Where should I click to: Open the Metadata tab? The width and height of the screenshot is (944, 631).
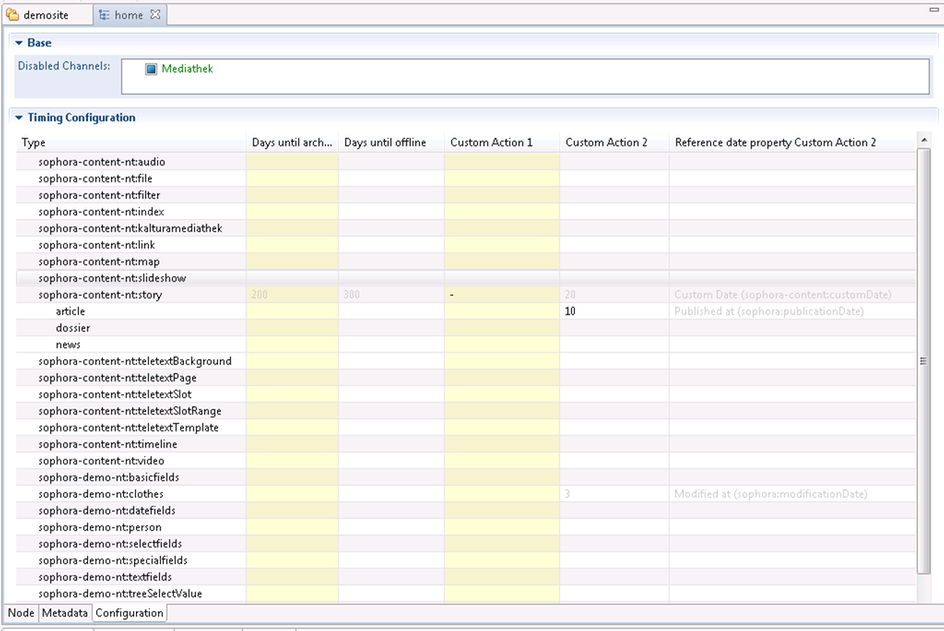click(x=64, y=612)
